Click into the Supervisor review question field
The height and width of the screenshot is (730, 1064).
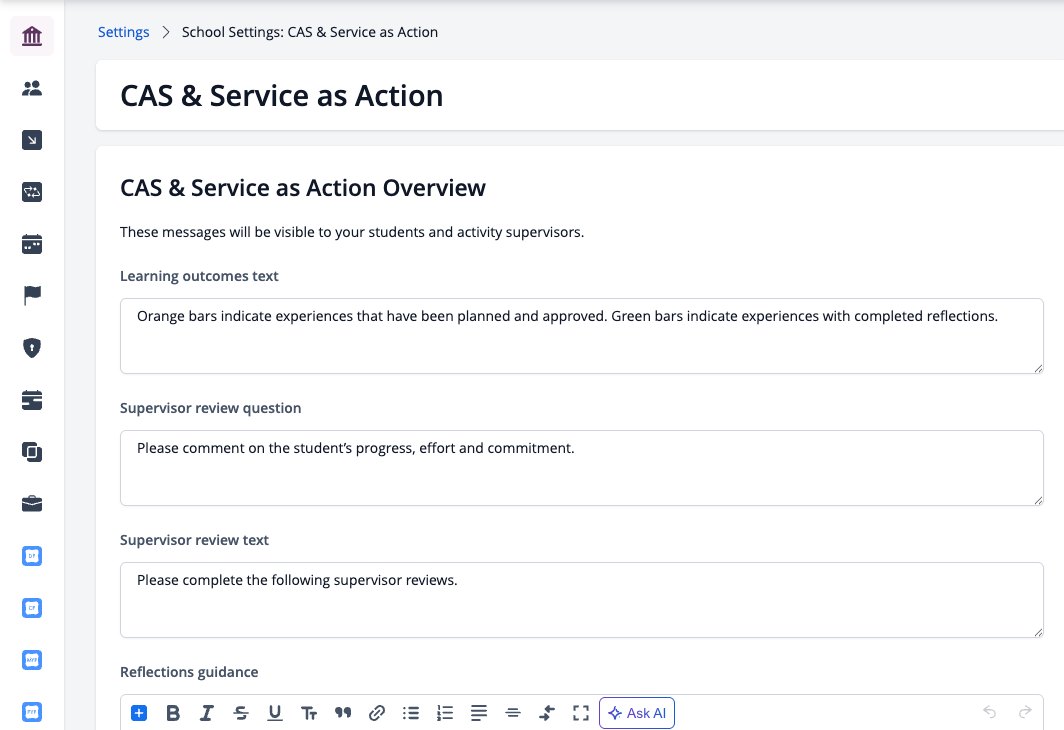[582, 467]
